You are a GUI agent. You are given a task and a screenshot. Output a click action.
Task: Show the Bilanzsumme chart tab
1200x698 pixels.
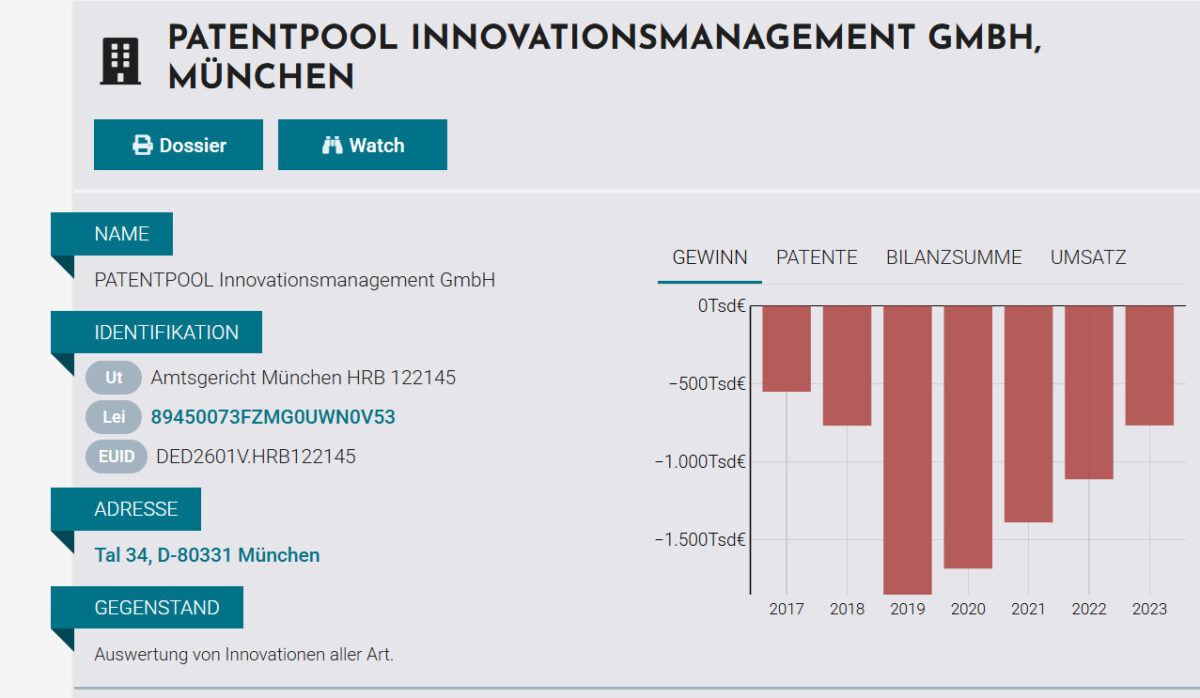tap(953, 257)
